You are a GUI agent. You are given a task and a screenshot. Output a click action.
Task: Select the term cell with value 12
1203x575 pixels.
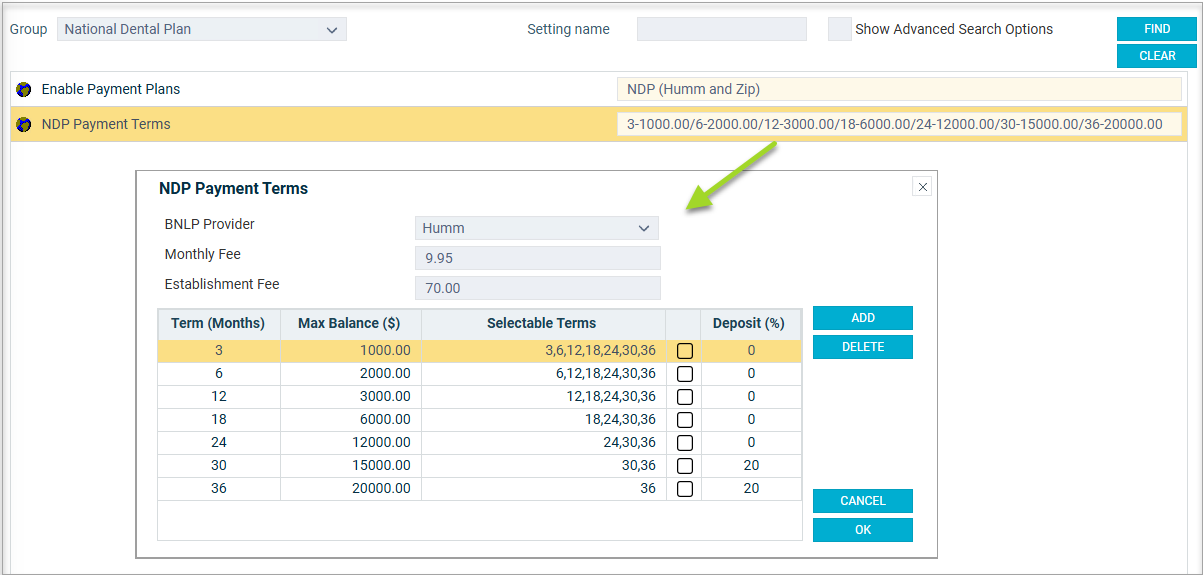pyautogui.click(x=218, y=397)
